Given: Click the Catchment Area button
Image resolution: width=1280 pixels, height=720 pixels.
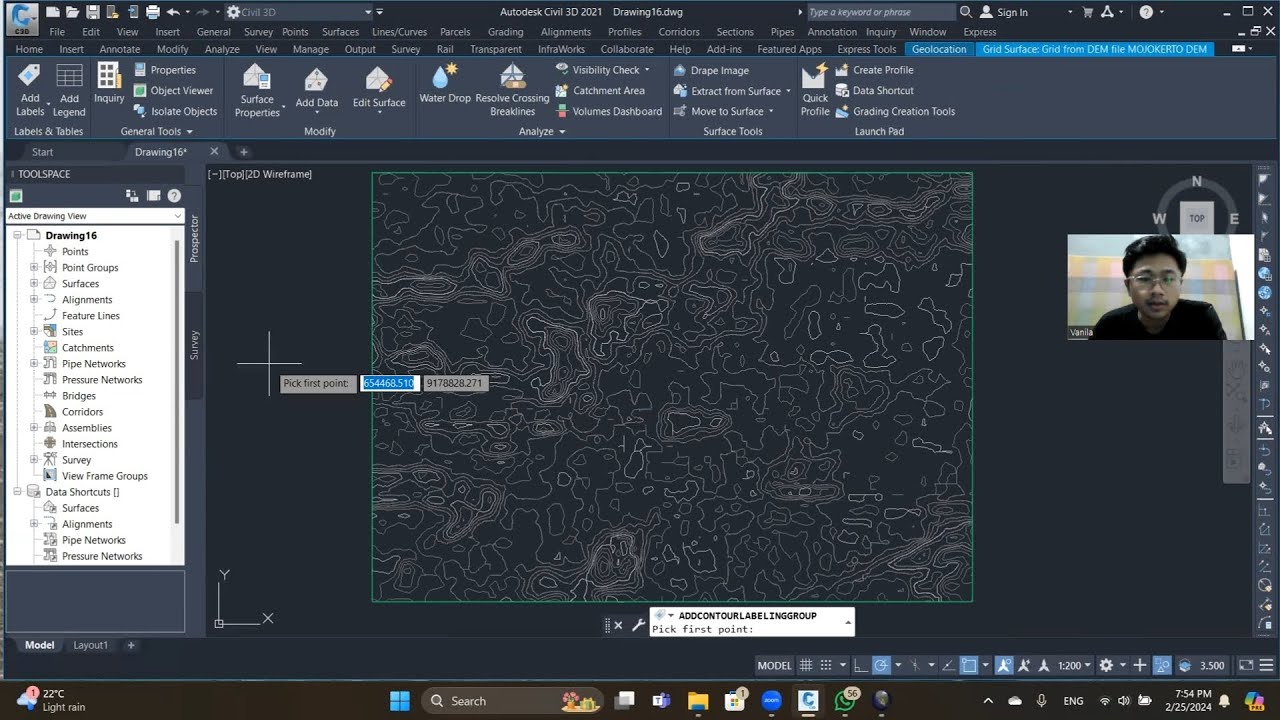Looking at the screenshot, I should click(x=600, y=91).
